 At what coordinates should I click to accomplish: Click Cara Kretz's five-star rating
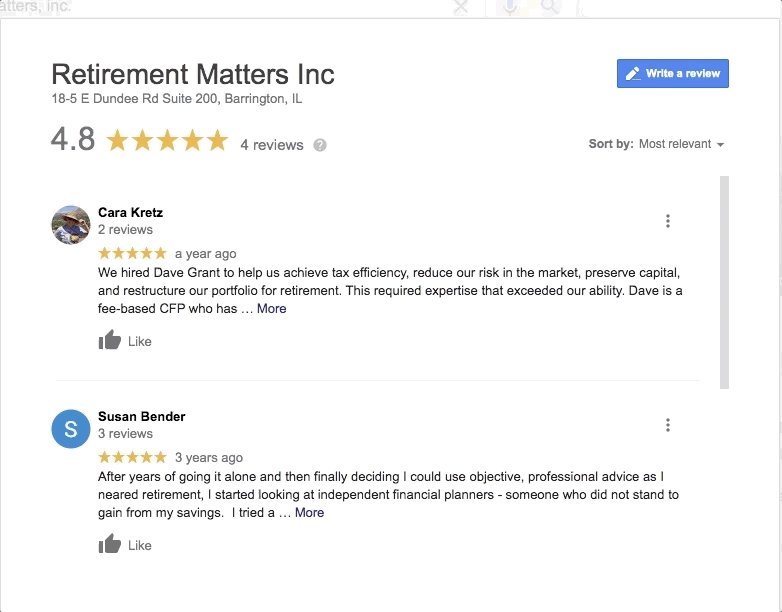tap(132, 254)
